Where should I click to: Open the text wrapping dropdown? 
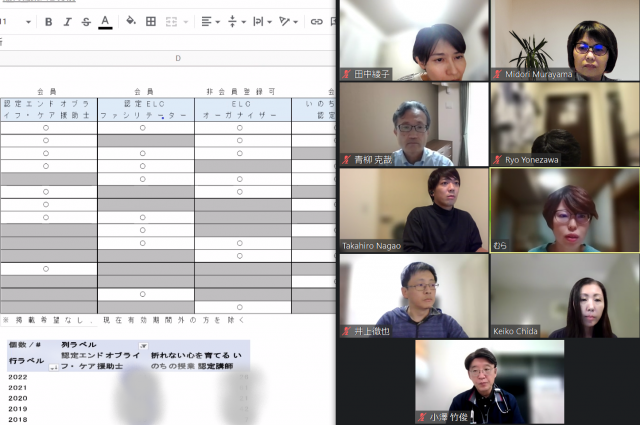(262, 21)
